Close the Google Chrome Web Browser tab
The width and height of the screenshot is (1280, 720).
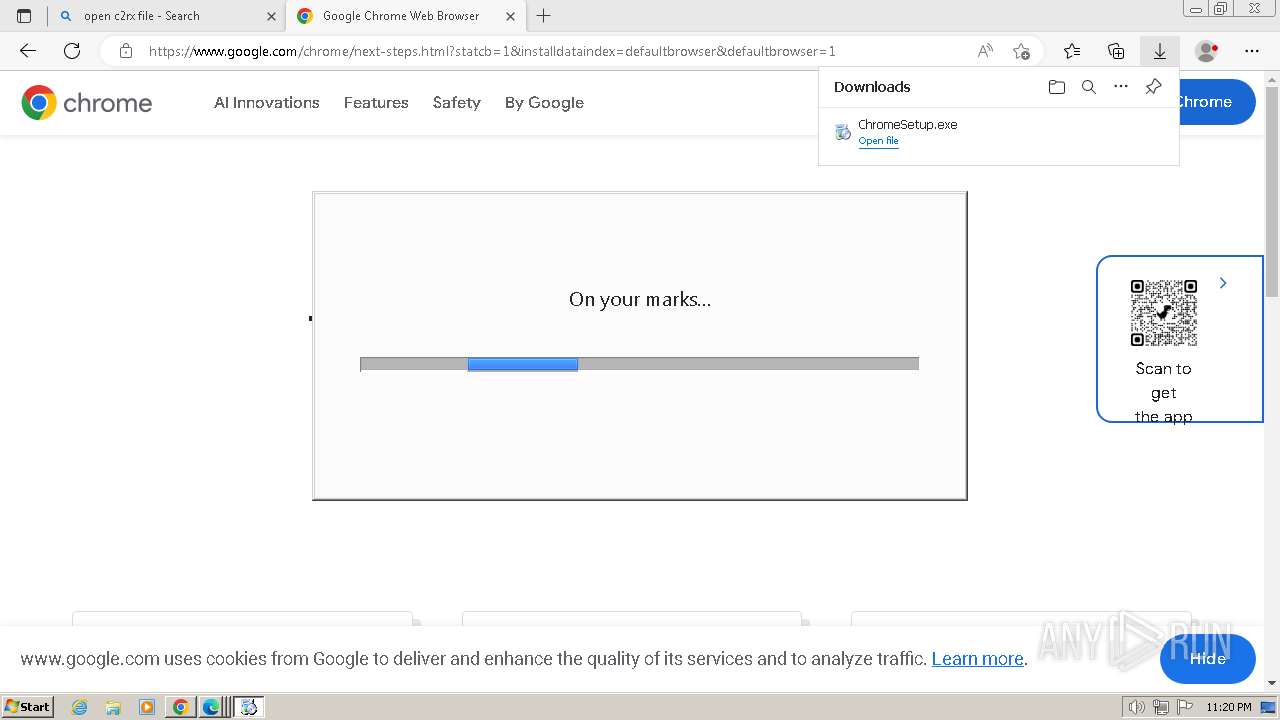pos(510,16)
